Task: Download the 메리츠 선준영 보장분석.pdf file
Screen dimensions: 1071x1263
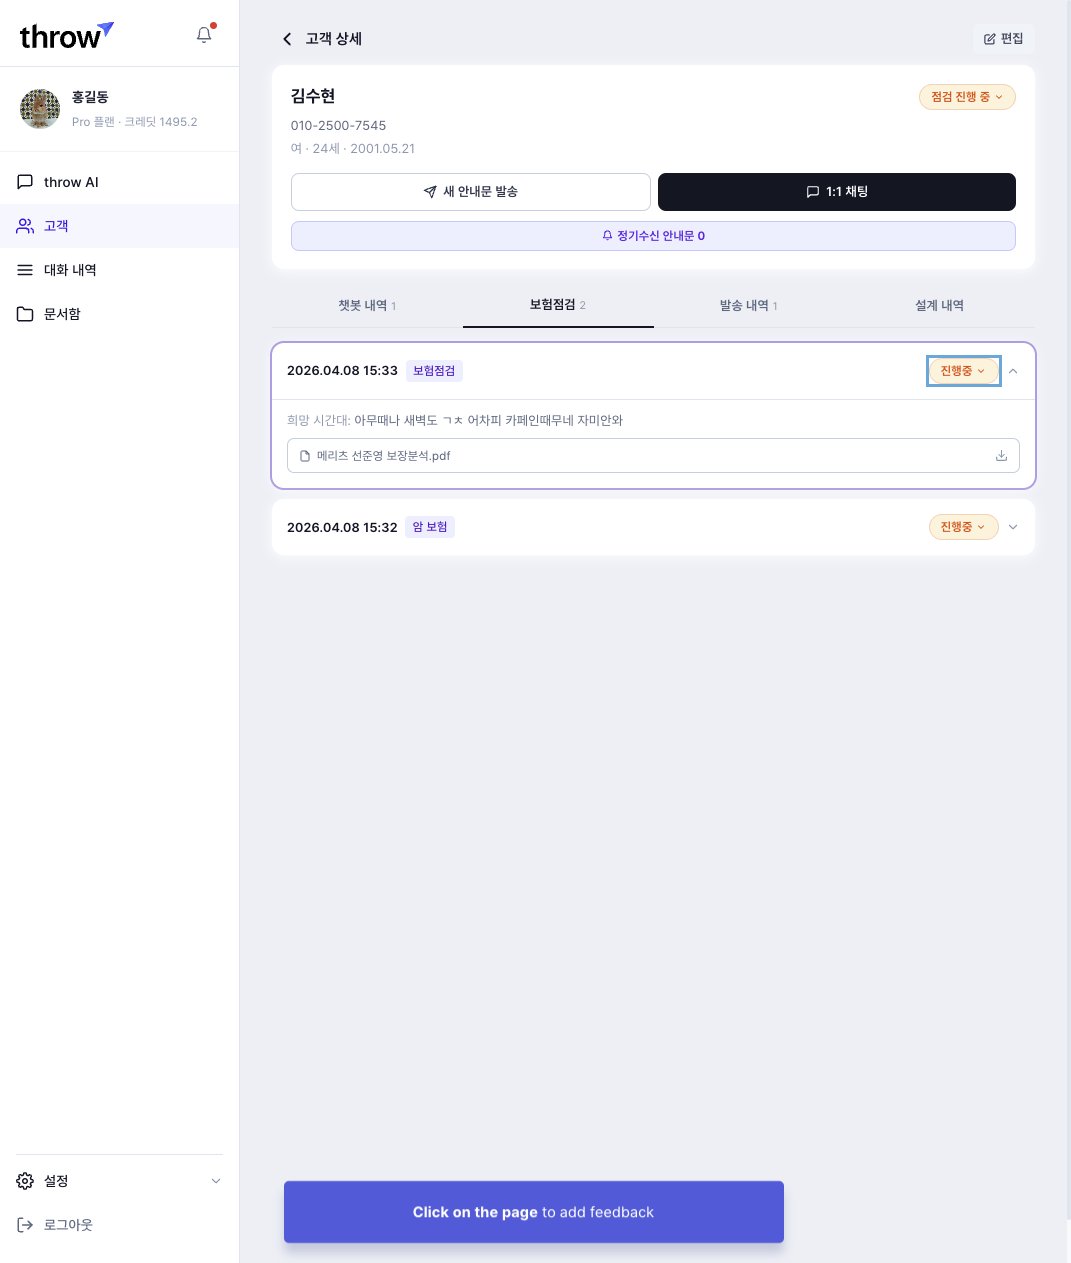Action: pyautogui.click(x=1001, y=456)
